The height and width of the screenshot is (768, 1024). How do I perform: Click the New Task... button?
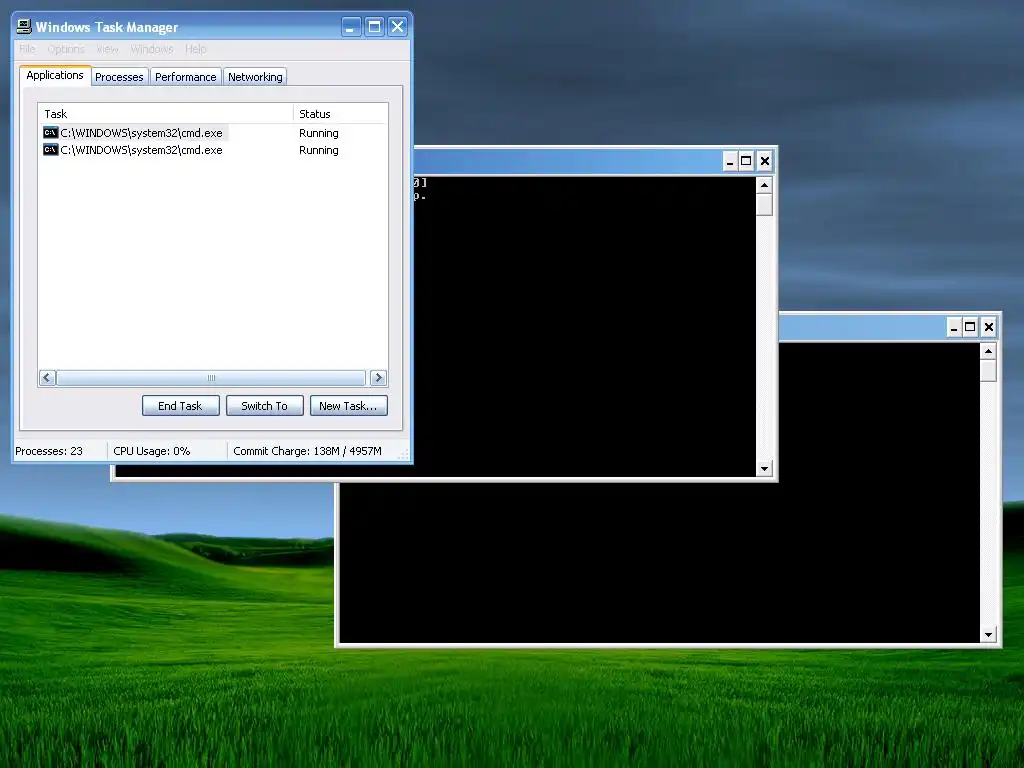click(x=348, y=406)
